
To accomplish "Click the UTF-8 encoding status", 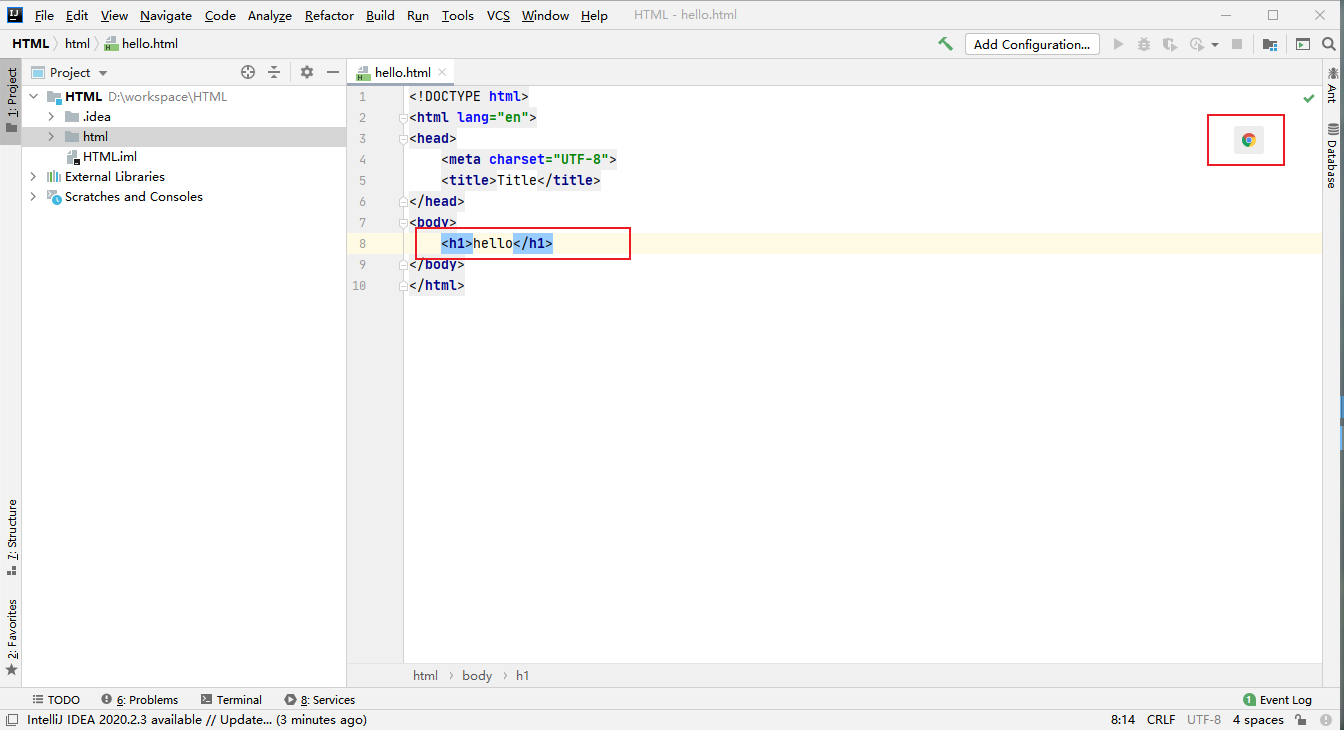I will click(1204, 720).
